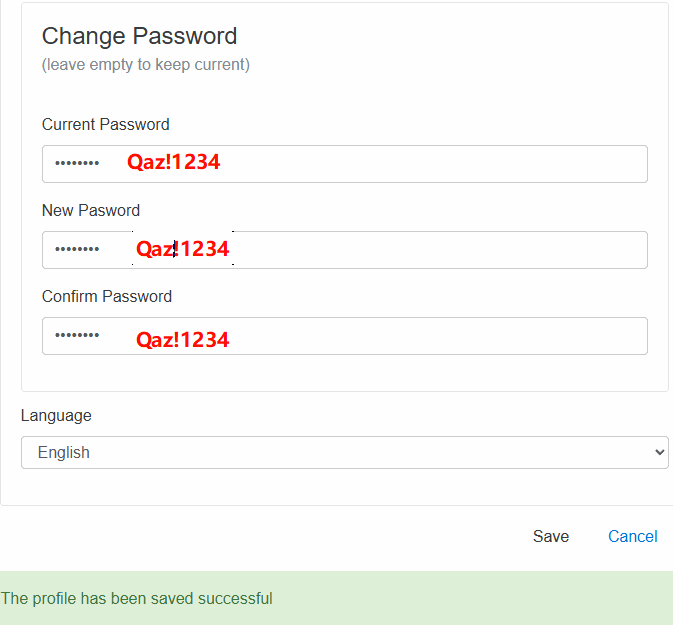Screen dimensions: 673x625
Task: Click red Qaz!1234 text in New Pasword field
Action: (x=182, y=249)
